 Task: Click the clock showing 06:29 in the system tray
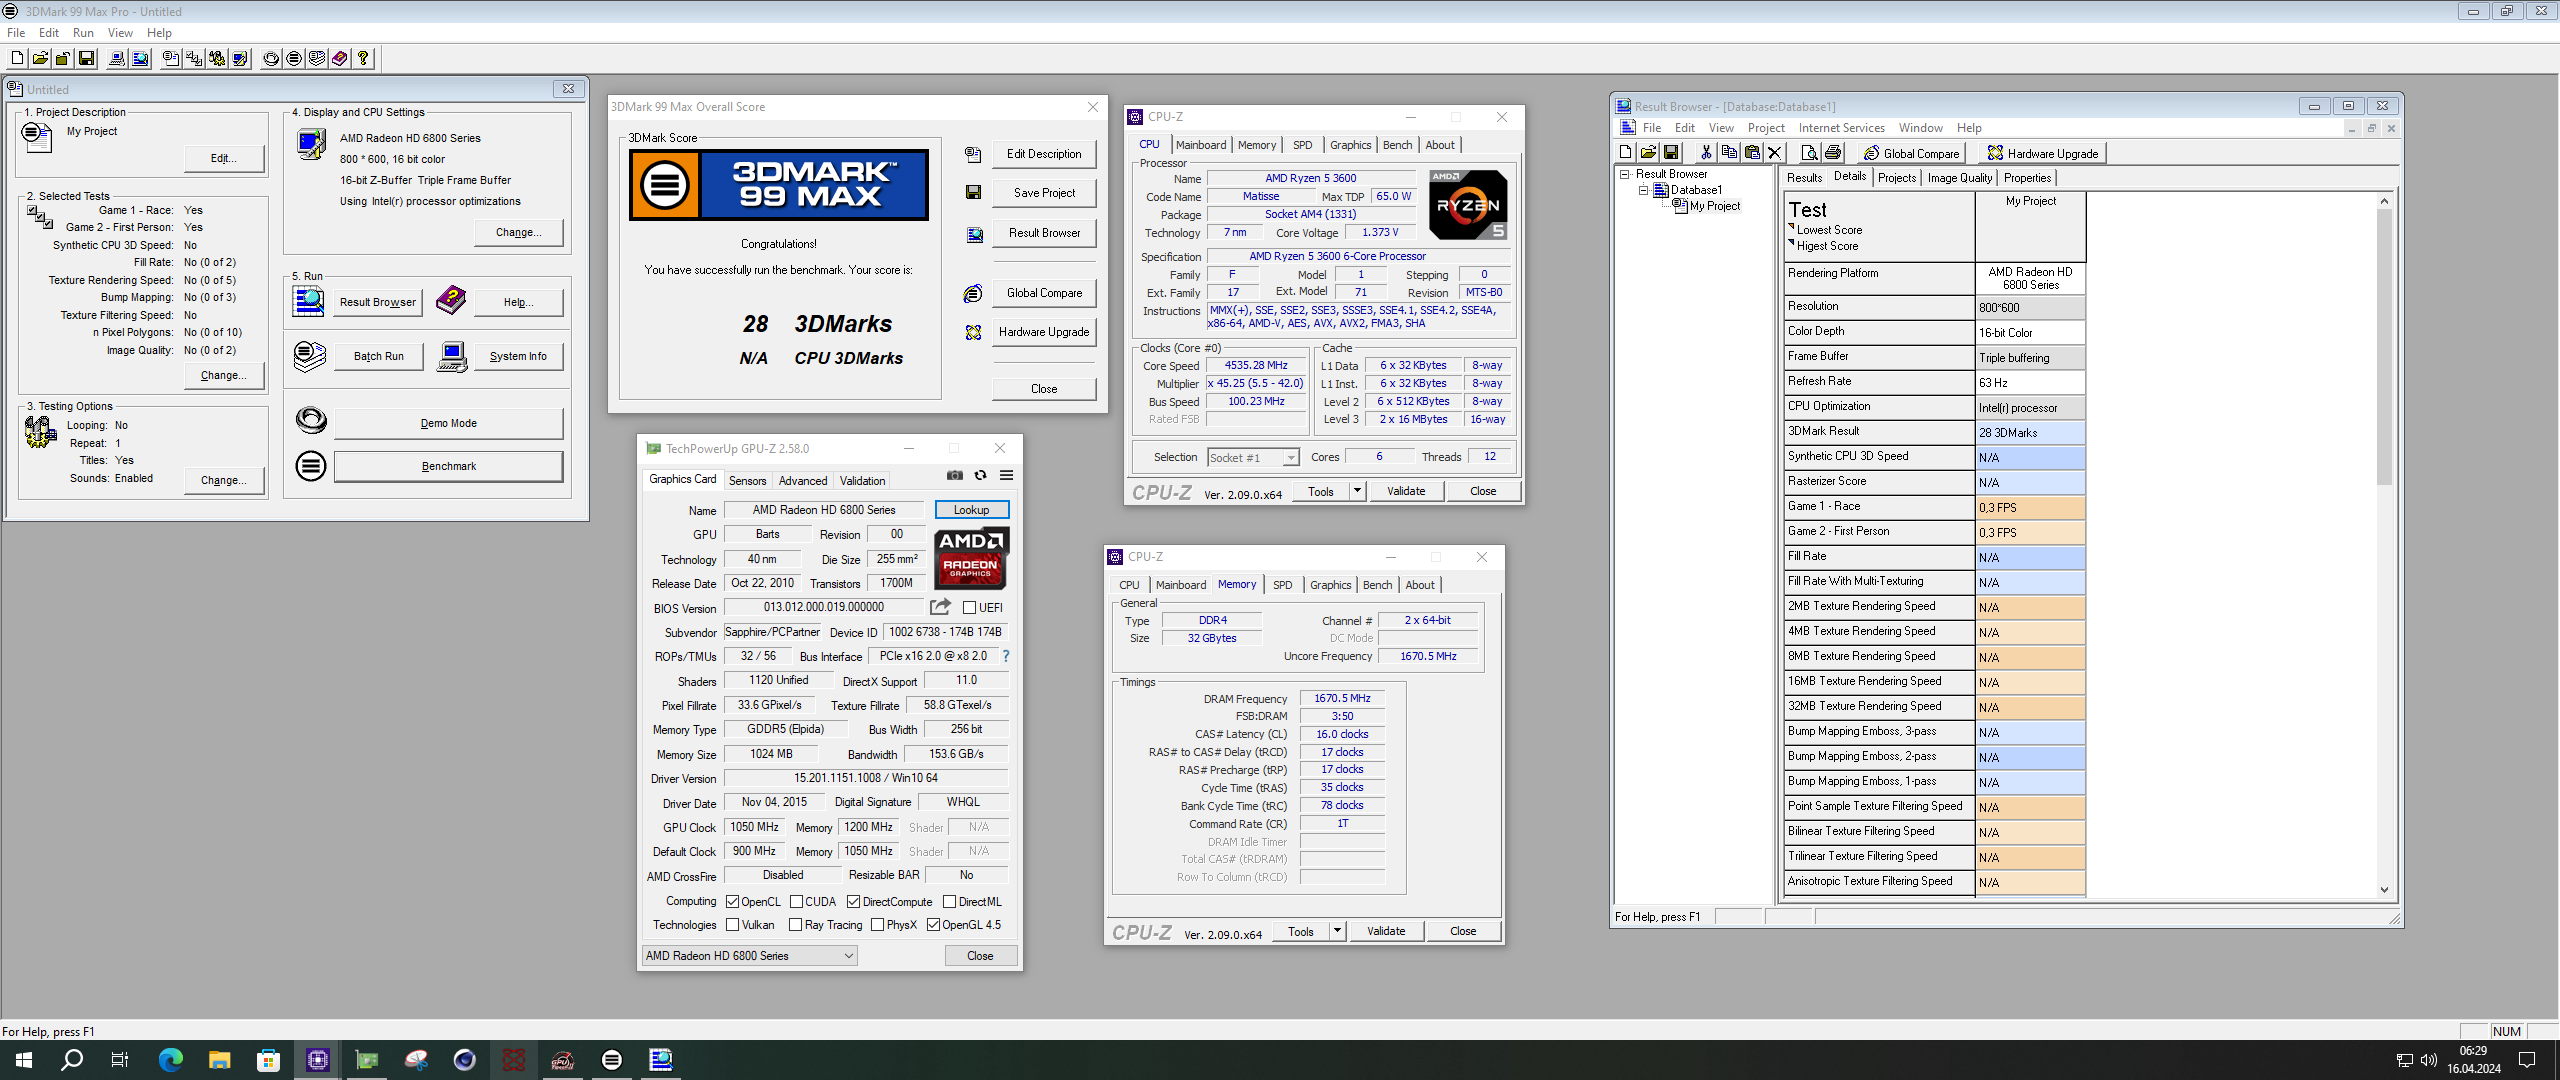(x=2473, y=1051)
